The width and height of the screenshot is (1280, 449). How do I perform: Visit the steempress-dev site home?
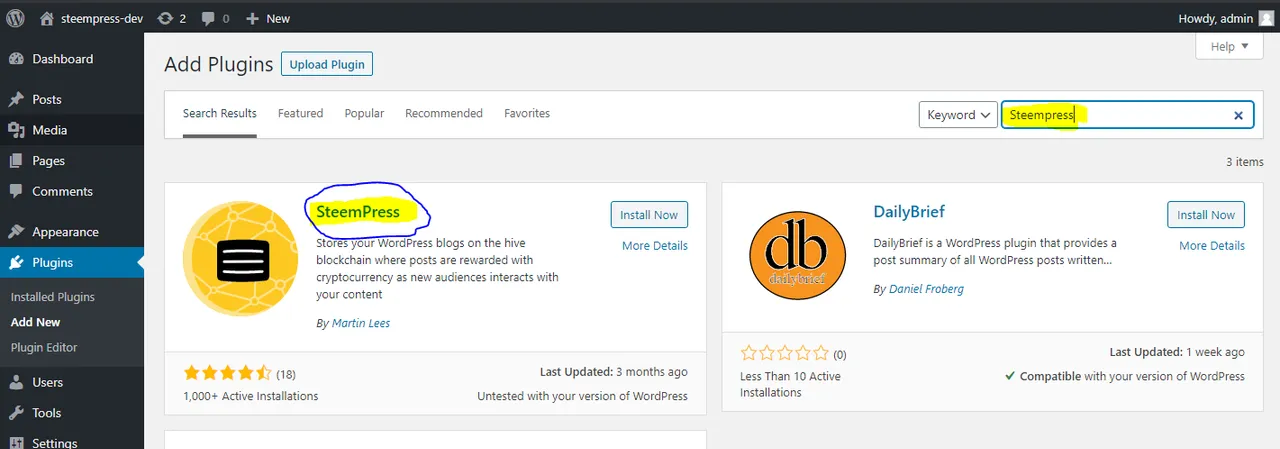coord(91,18)
